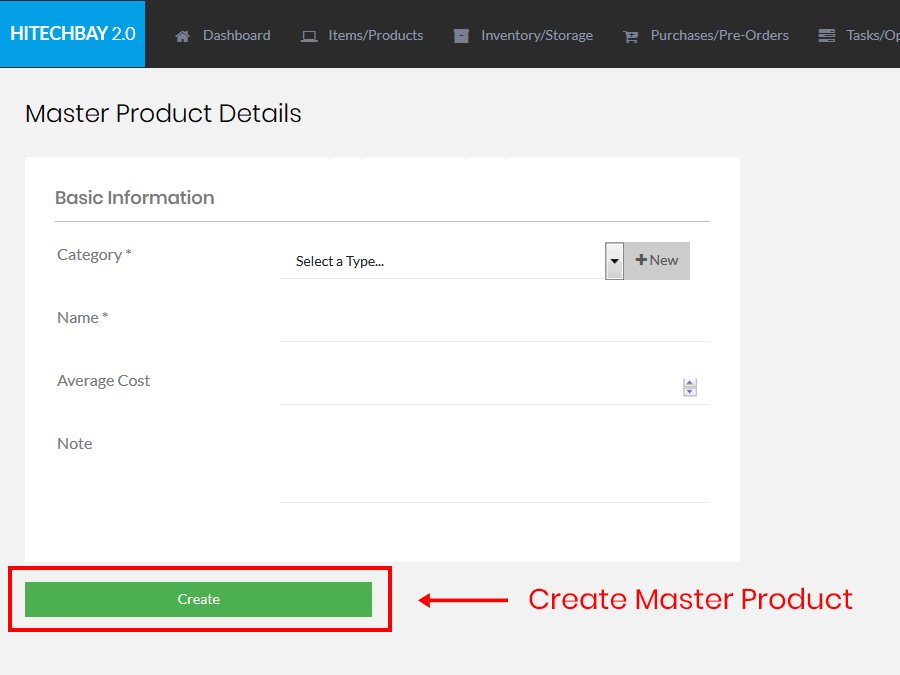Click inside the Note text area
Image resolution: width=900 pixels, height=675 pixels.
click(x=494, y=465)
